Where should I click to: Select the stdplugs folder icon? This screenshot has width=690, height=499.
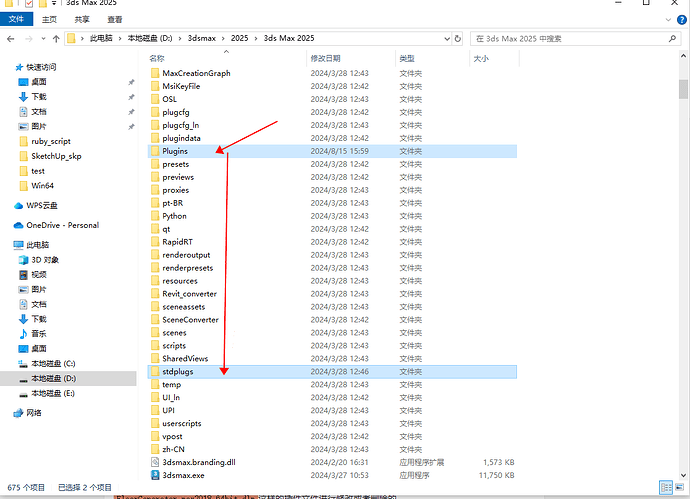pos(154,371)
